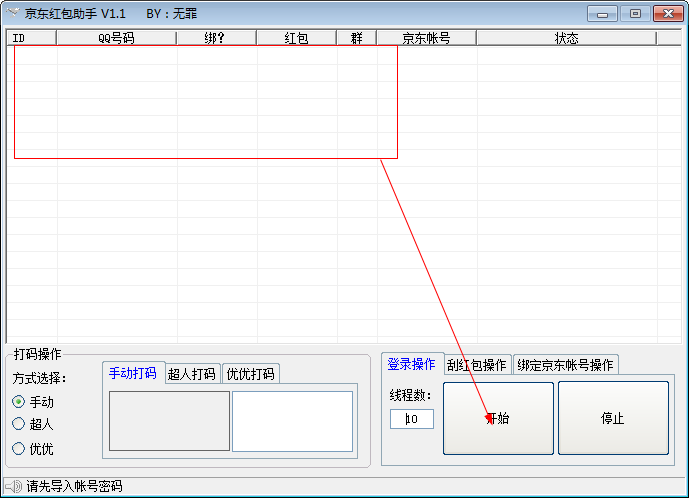Open the 绑定京东帐号操作 tab
The height and width of the screenshot is (498, 689).
pyautogui.click(x=566, y=365)
